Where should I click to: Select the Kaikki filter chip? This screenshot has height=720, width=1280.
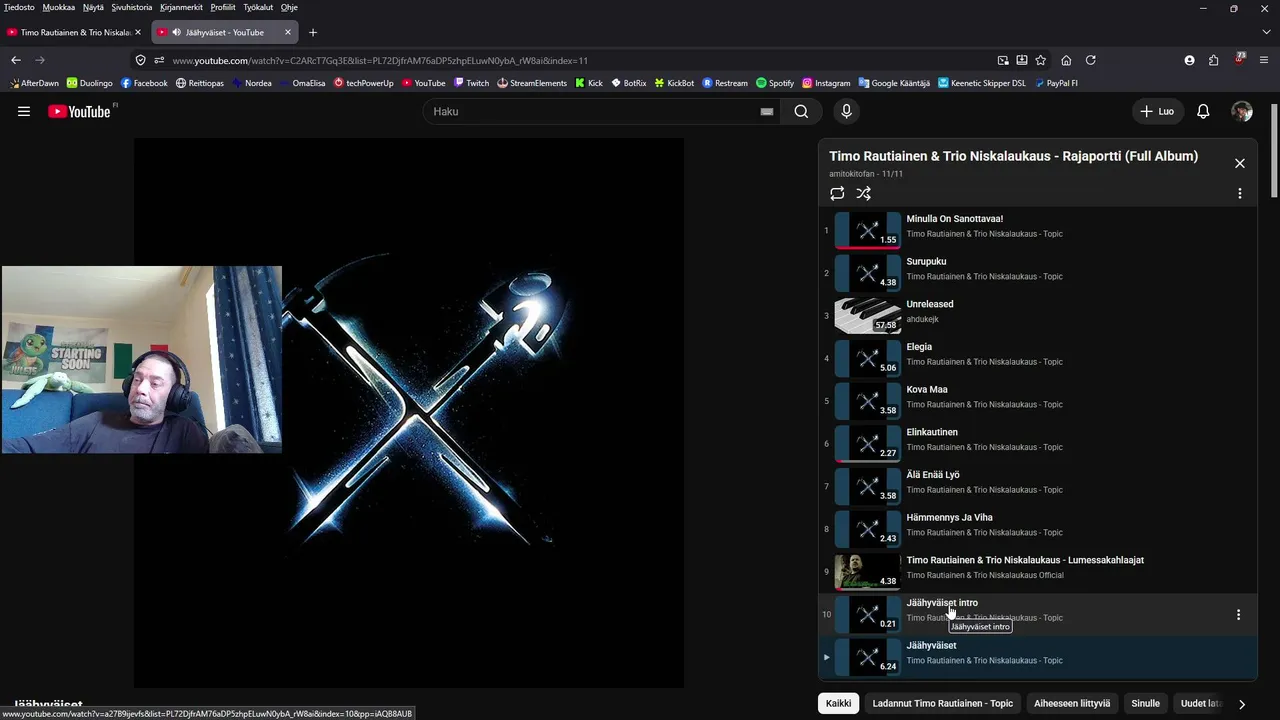(x=838, y=703)
